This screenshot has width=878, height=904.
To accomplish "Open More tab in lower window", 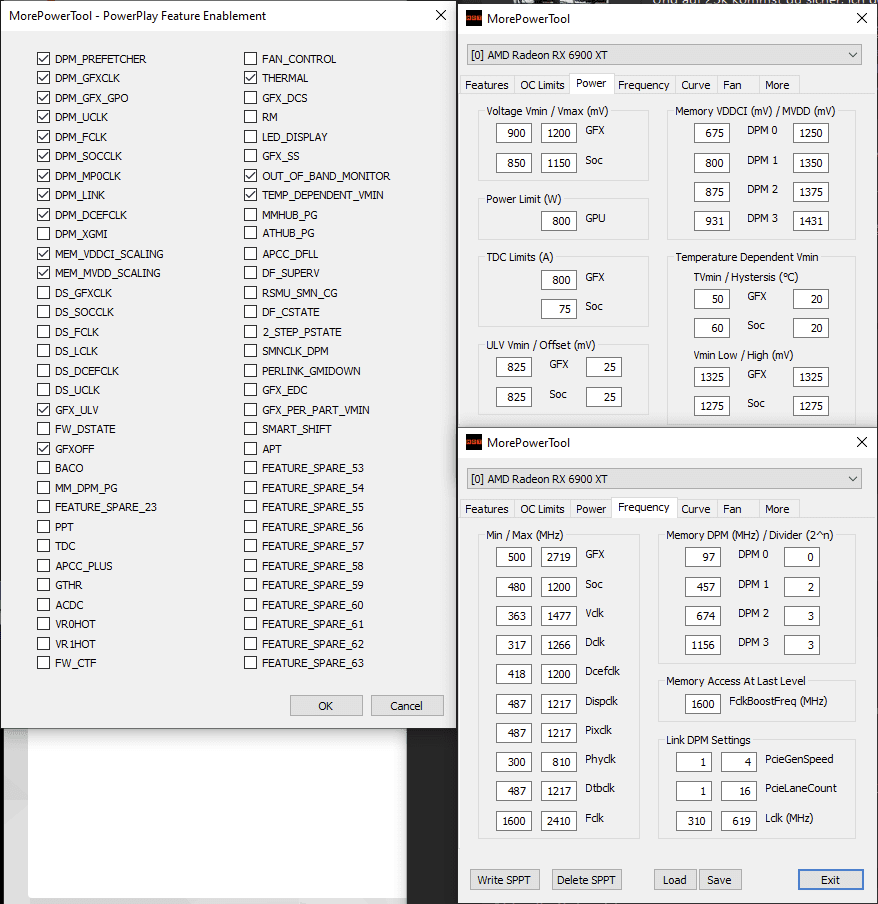I will pyautogui.click(x=777, y=508).
